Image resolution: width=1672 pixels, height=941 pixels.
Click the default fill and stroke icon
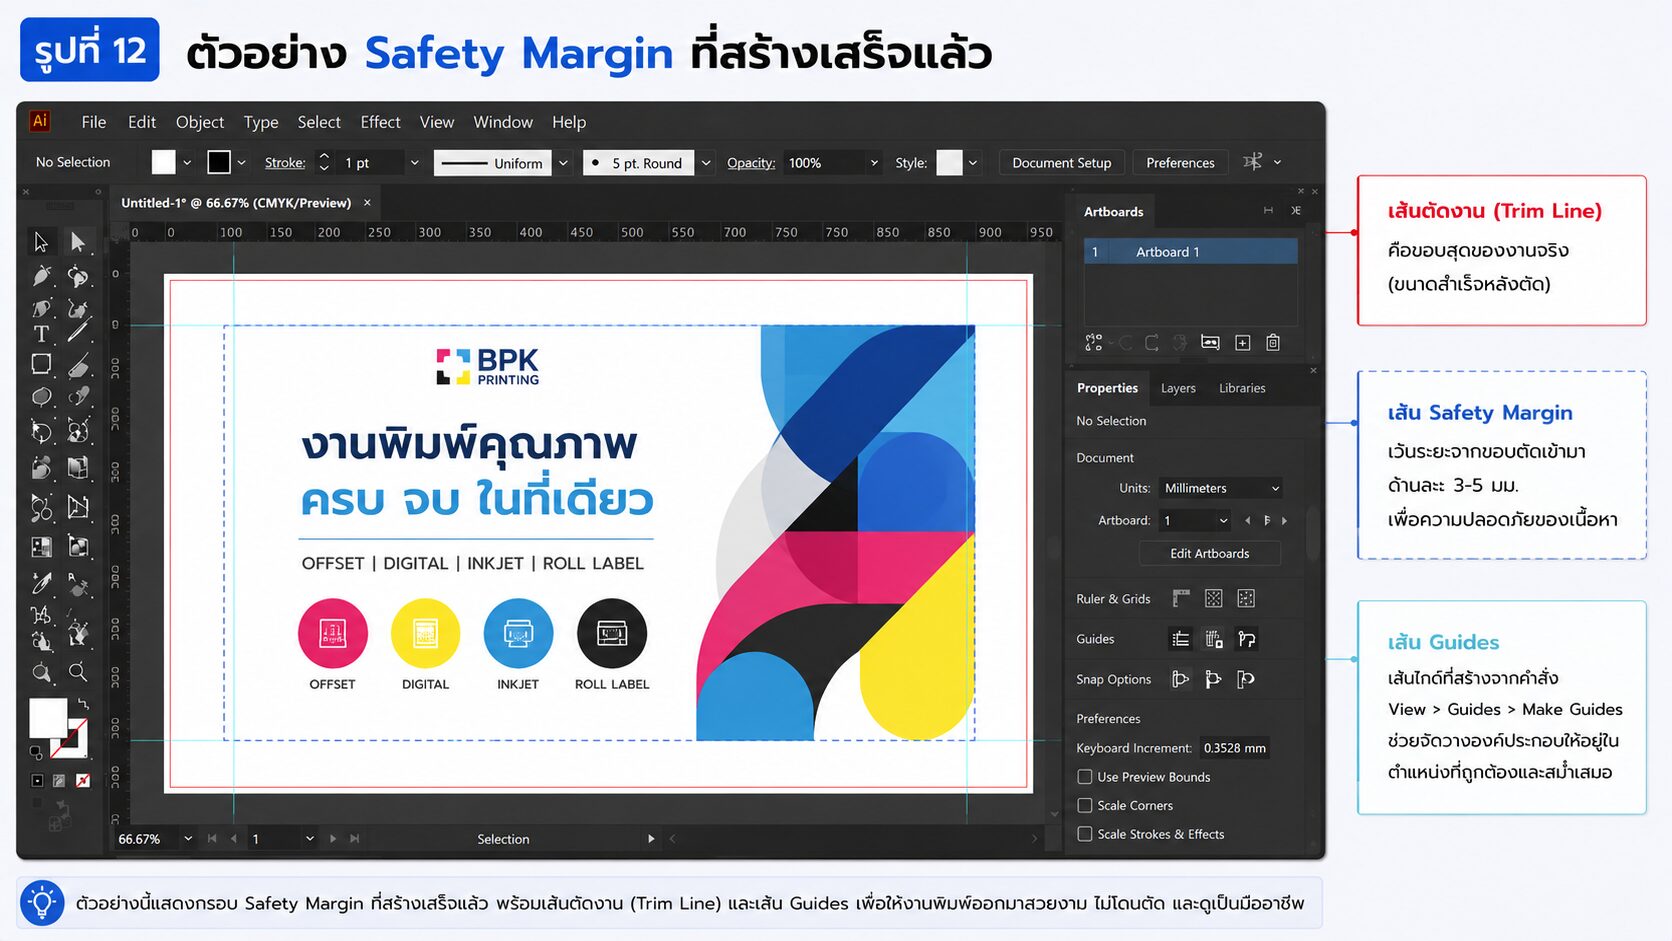point(37,752)
